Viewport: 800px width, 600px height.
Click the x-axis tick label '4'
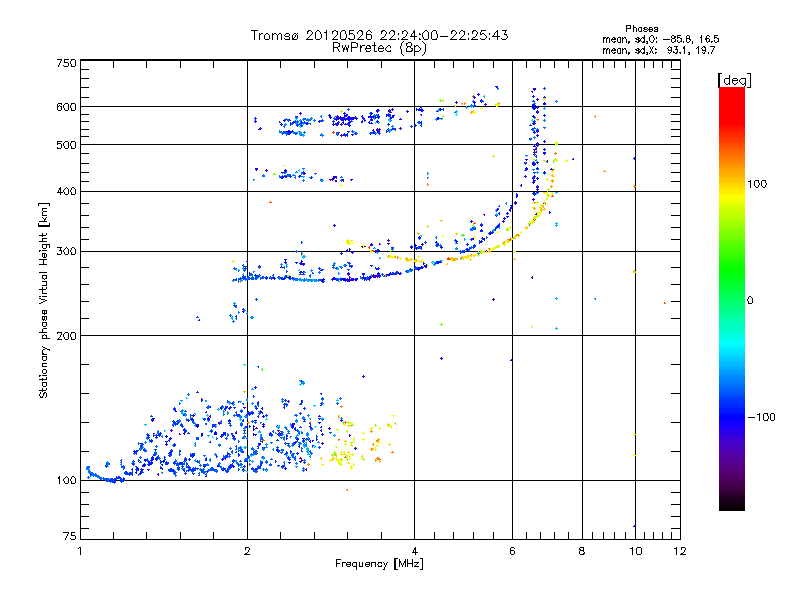[x=414, y=551]
